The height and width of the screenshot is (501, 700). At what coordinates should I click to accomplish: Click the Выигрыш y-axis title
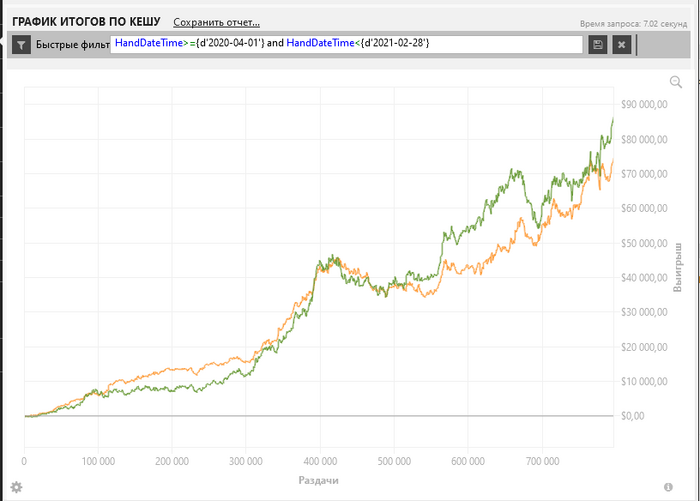677,267
